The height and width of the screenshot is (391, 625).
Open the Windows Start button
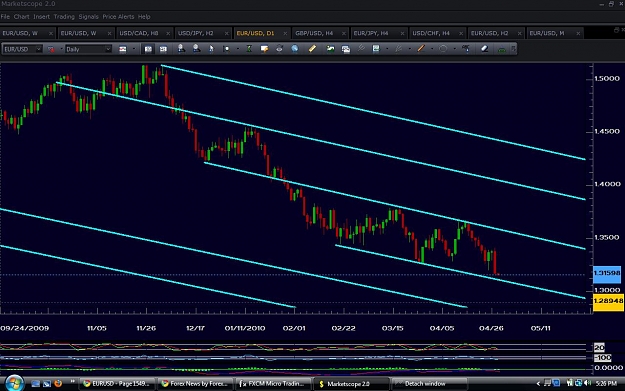point(14,383)
